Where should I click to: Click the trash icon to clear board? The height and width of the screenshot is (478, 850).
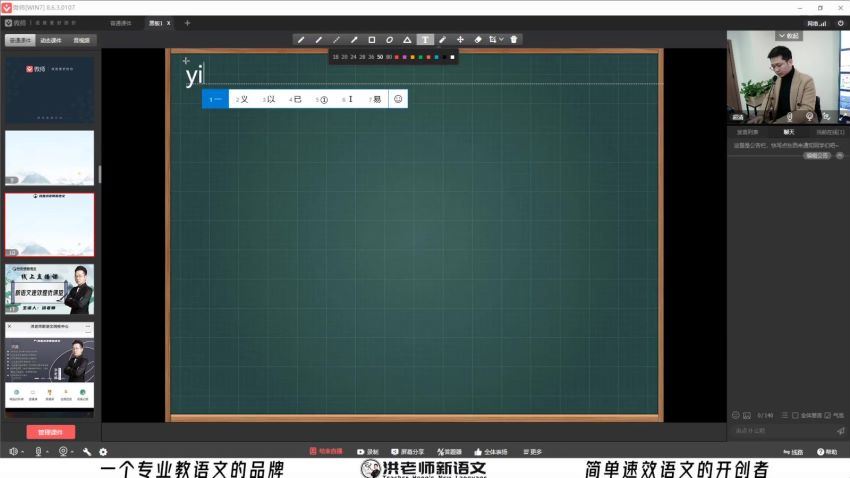click(514, 40)
